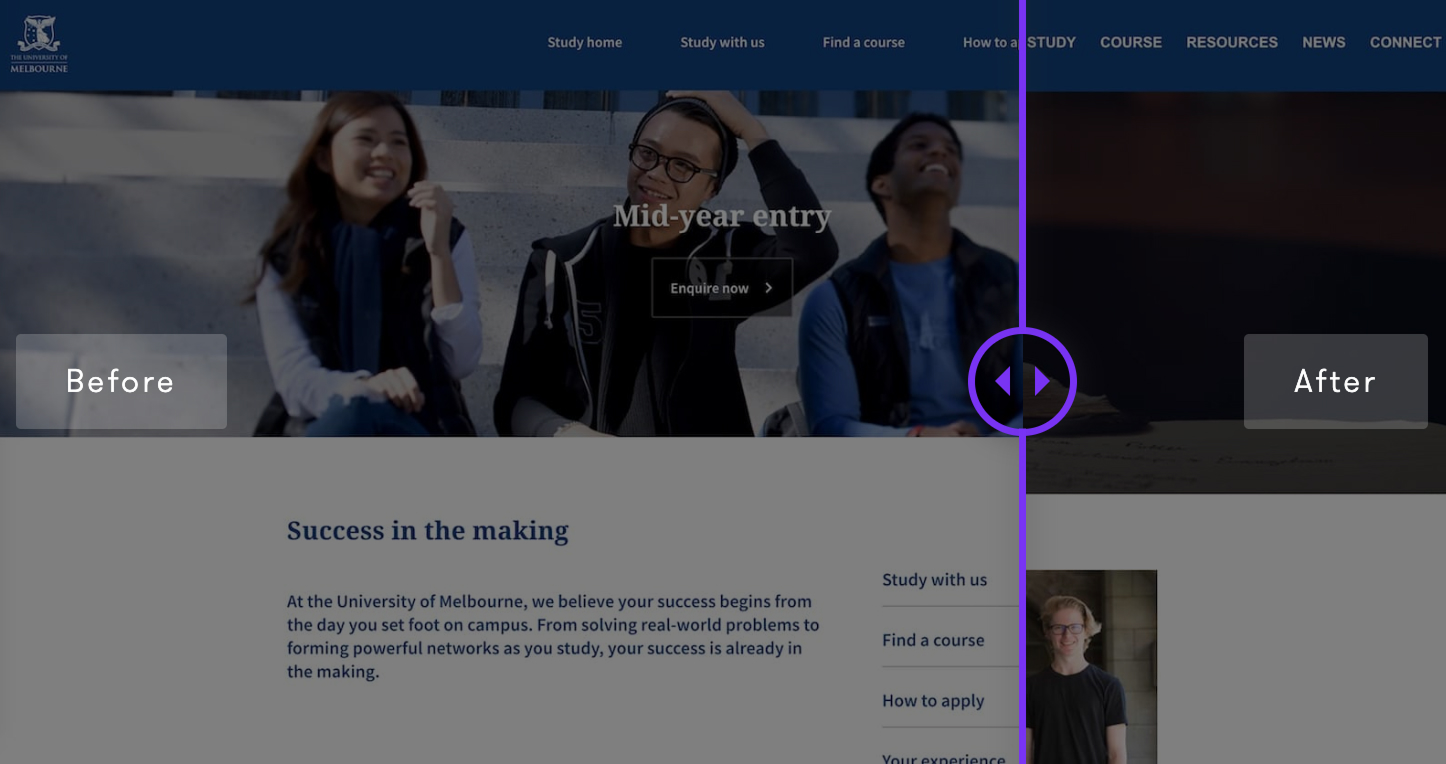Open Study with us in top navigation
This screenshot has height=764, width=1446.
pyautogui.click(x=722, y=42)
